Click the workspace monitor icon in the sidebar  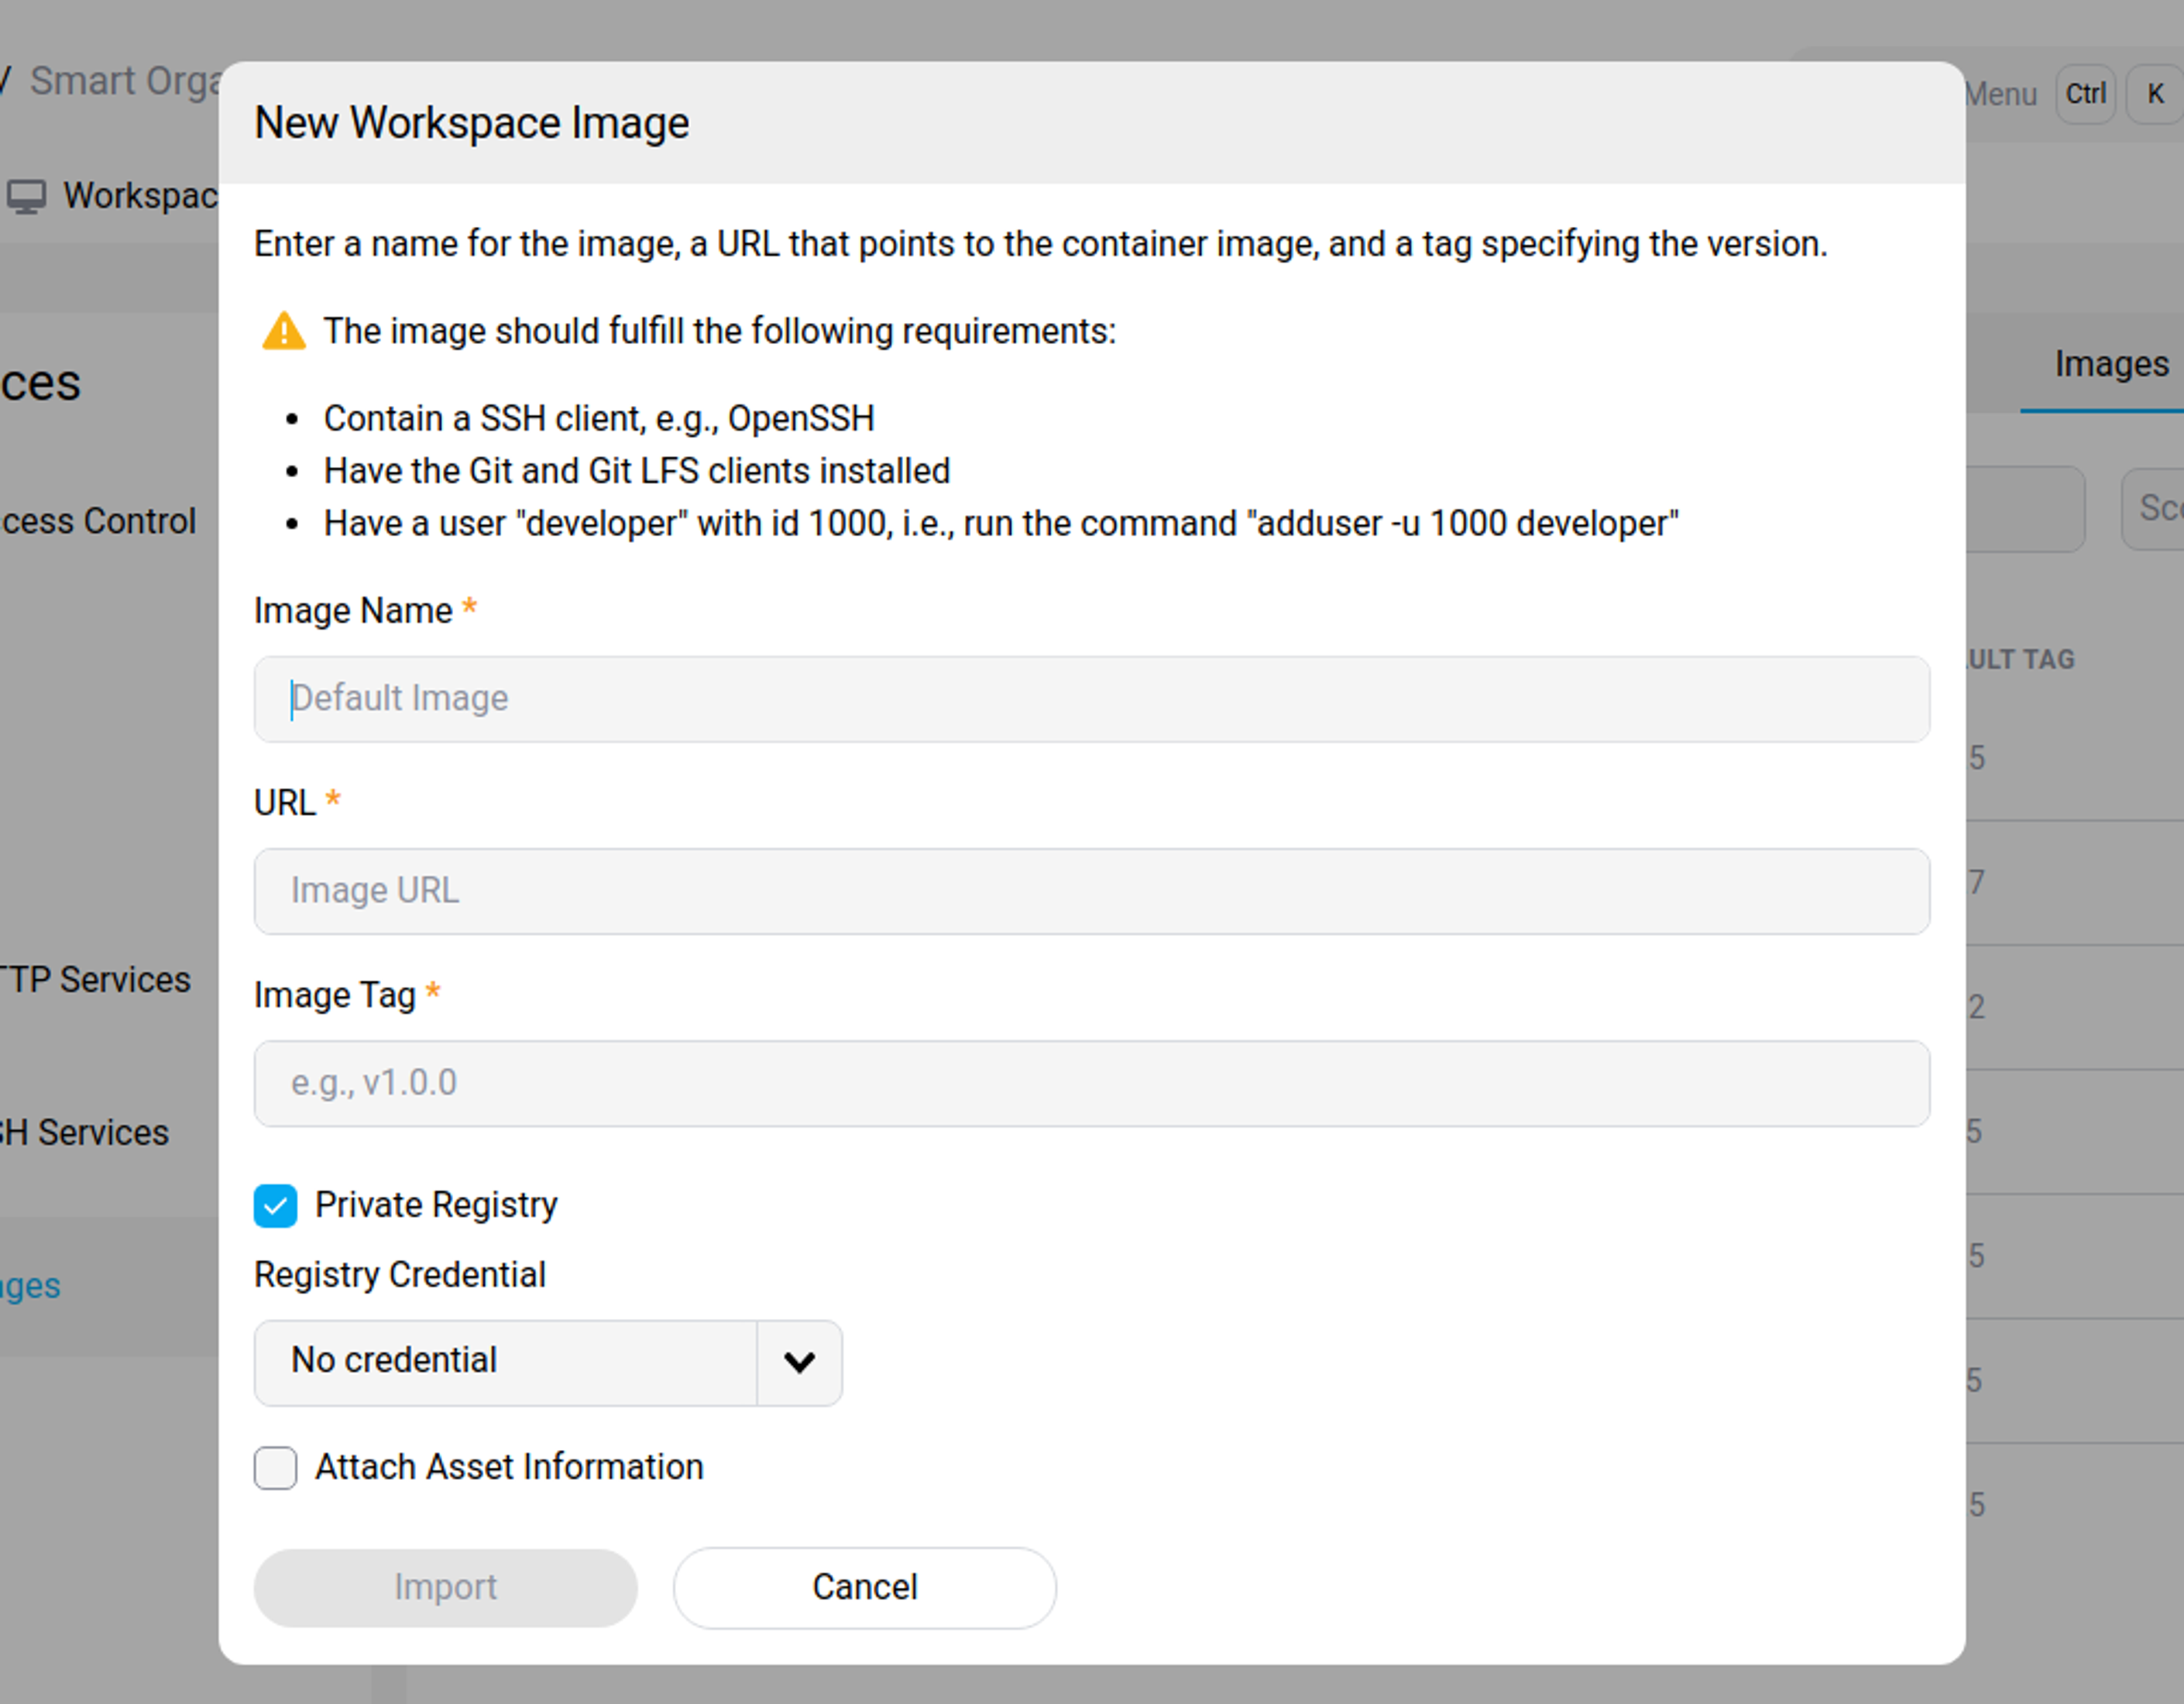tap(26, 196)
